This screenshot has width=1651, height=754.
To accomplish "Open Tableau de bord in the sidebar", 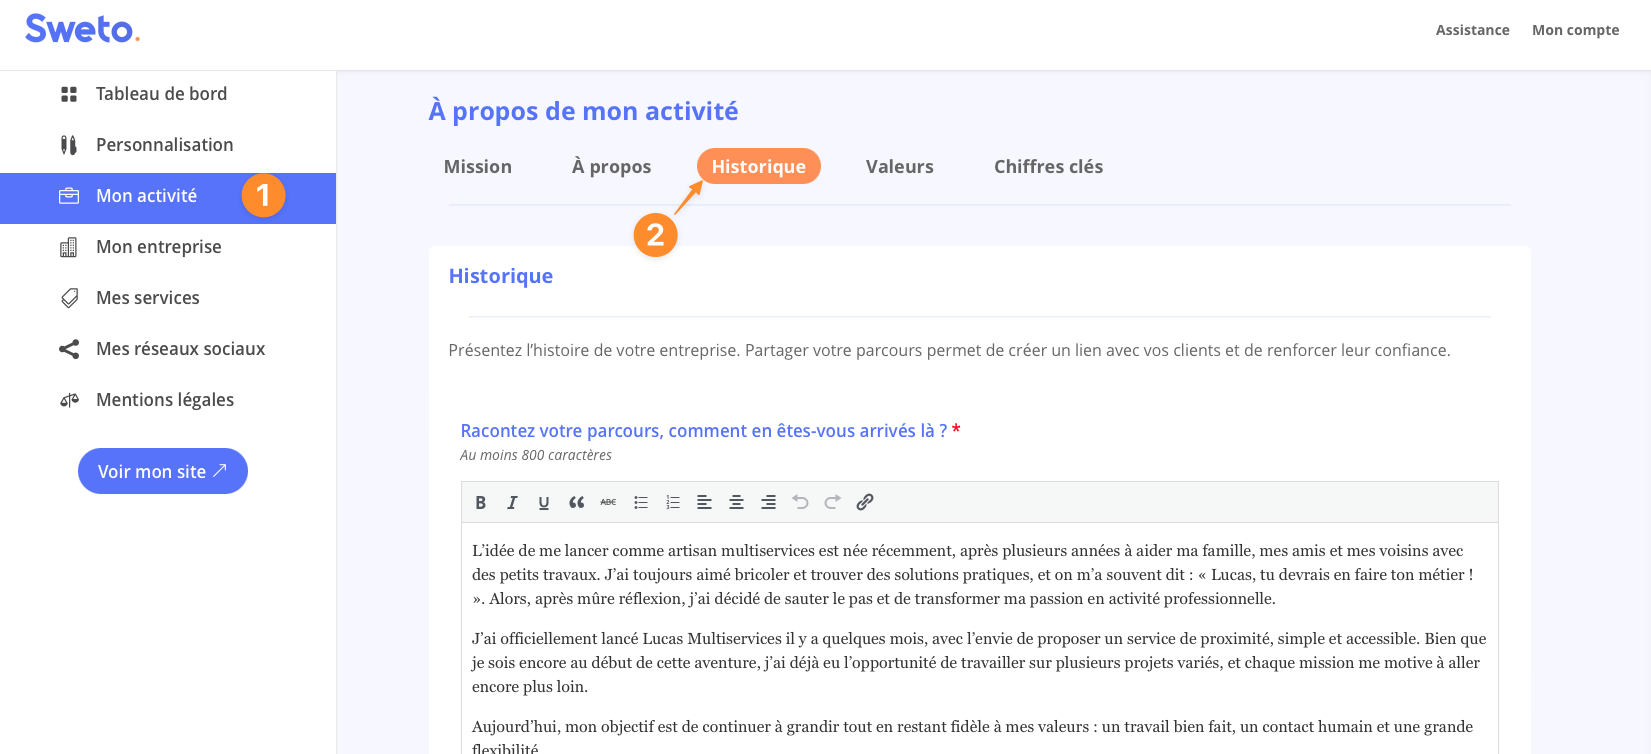I will click(x=161, y=94).
